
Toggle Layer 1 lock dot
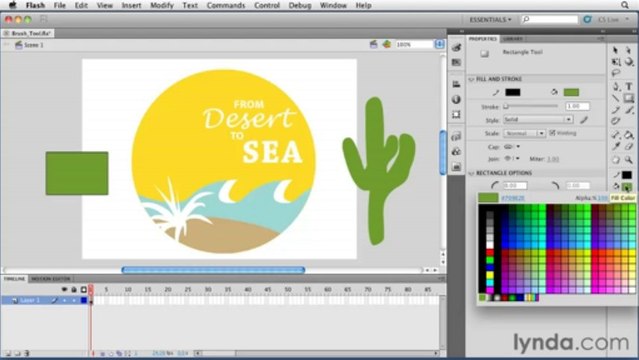point(74,300)
